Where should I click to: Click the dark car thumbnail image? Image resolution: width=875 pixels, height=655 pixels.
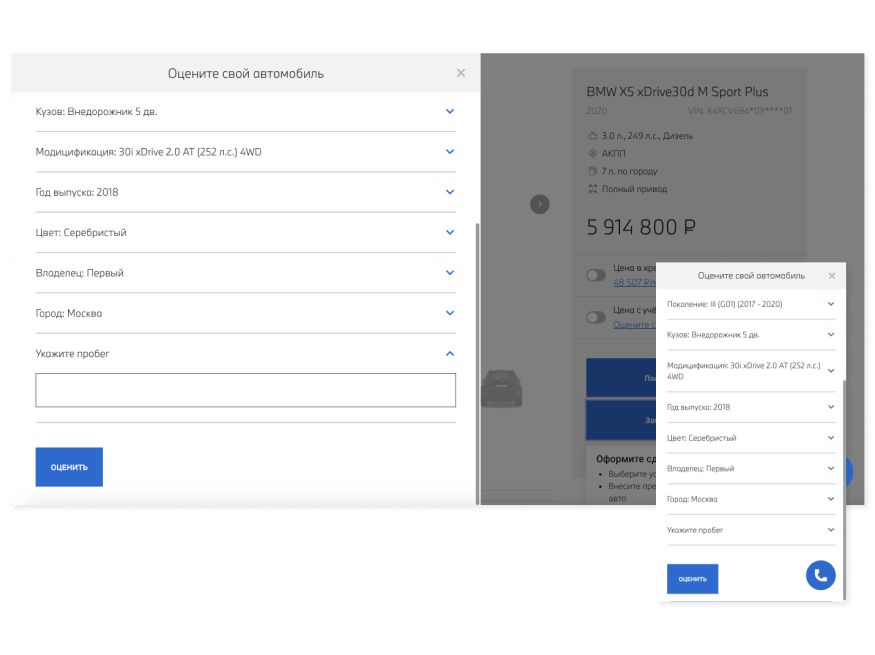tap(502, 388)
